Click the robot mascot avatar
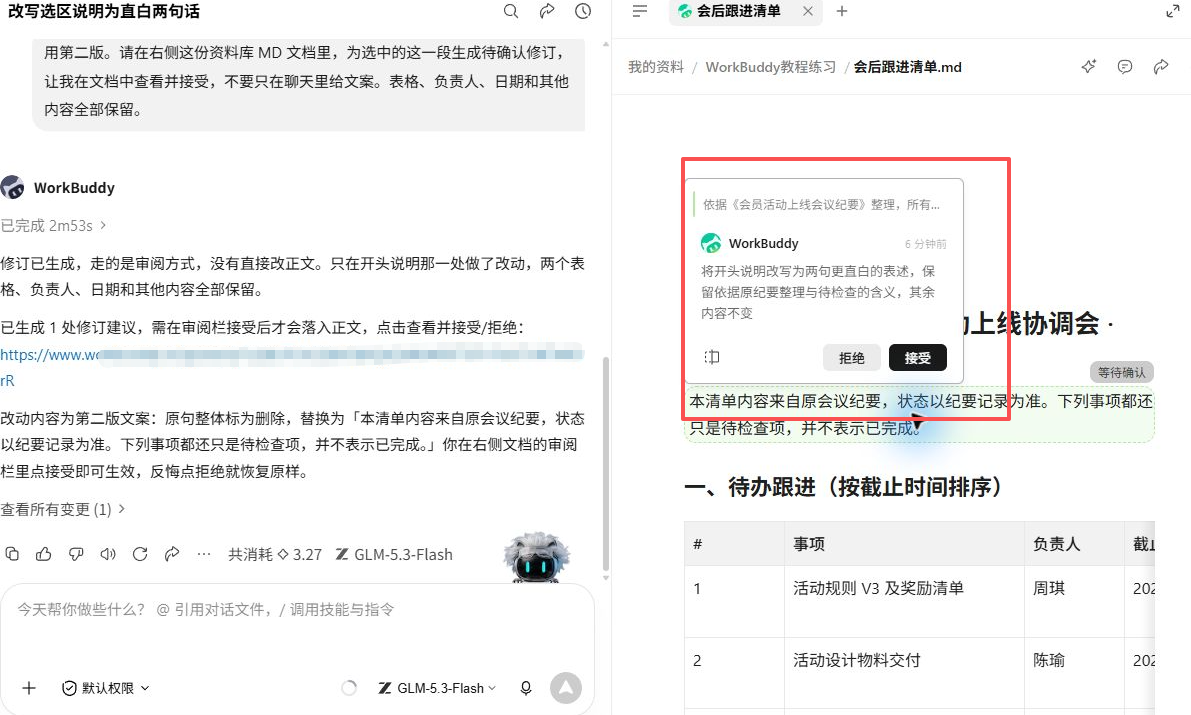Screen dimensions: 1191x715 pyautogui.click(x=536, y=558)
